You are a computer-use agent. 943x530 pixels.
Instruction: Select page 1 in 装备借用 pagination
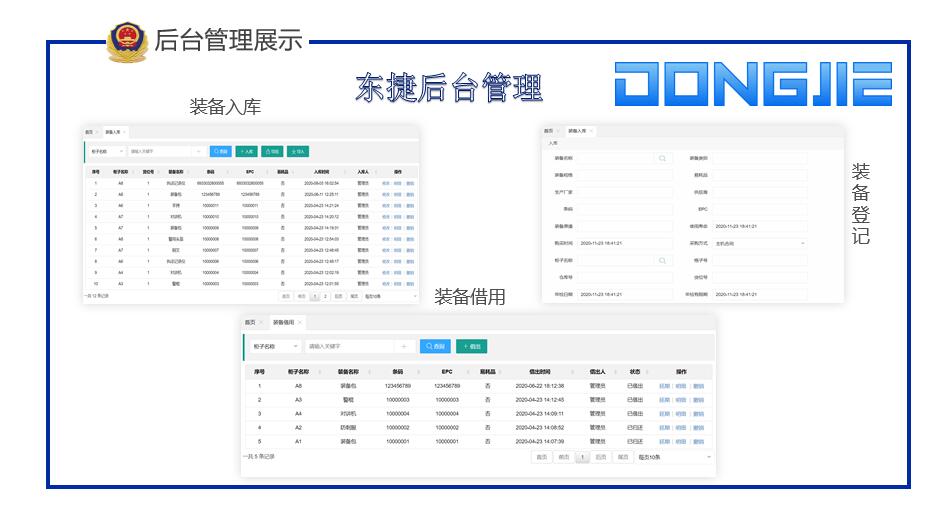point(582,457)
